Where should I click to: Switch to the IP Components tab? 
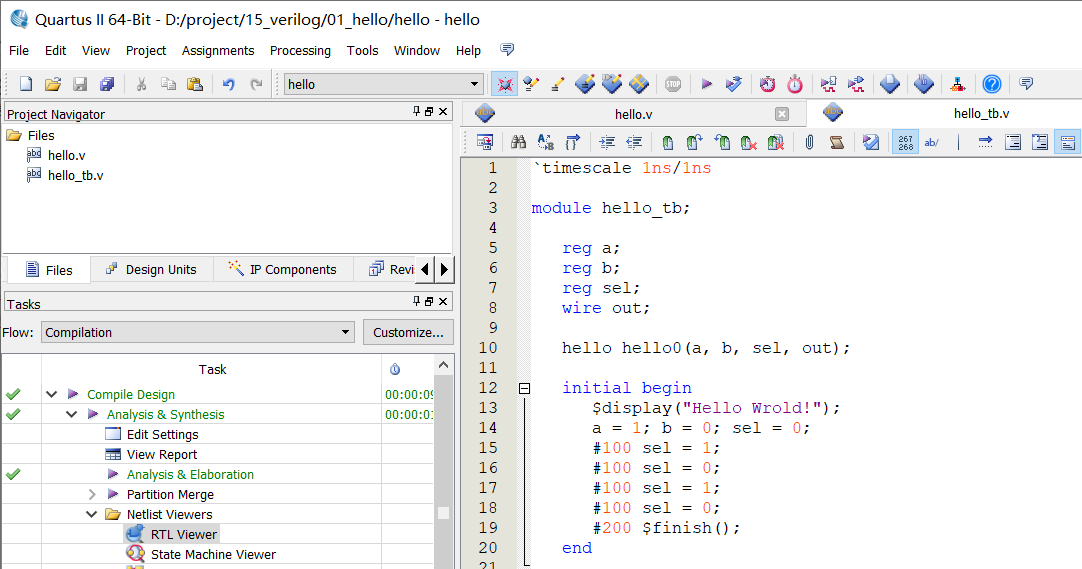(x=283, y=270)
